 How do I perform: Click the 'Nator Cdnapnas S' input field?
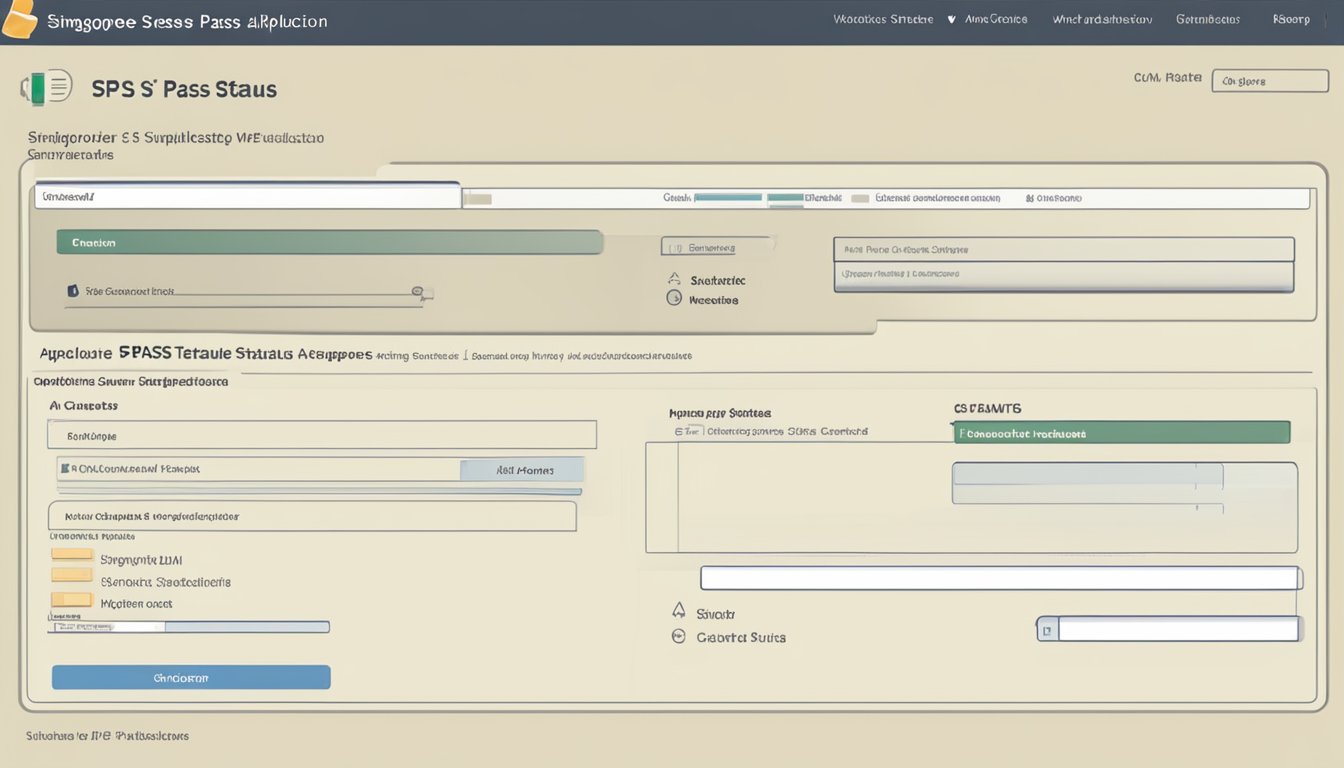pyautogui.click(x=312, y=516)
